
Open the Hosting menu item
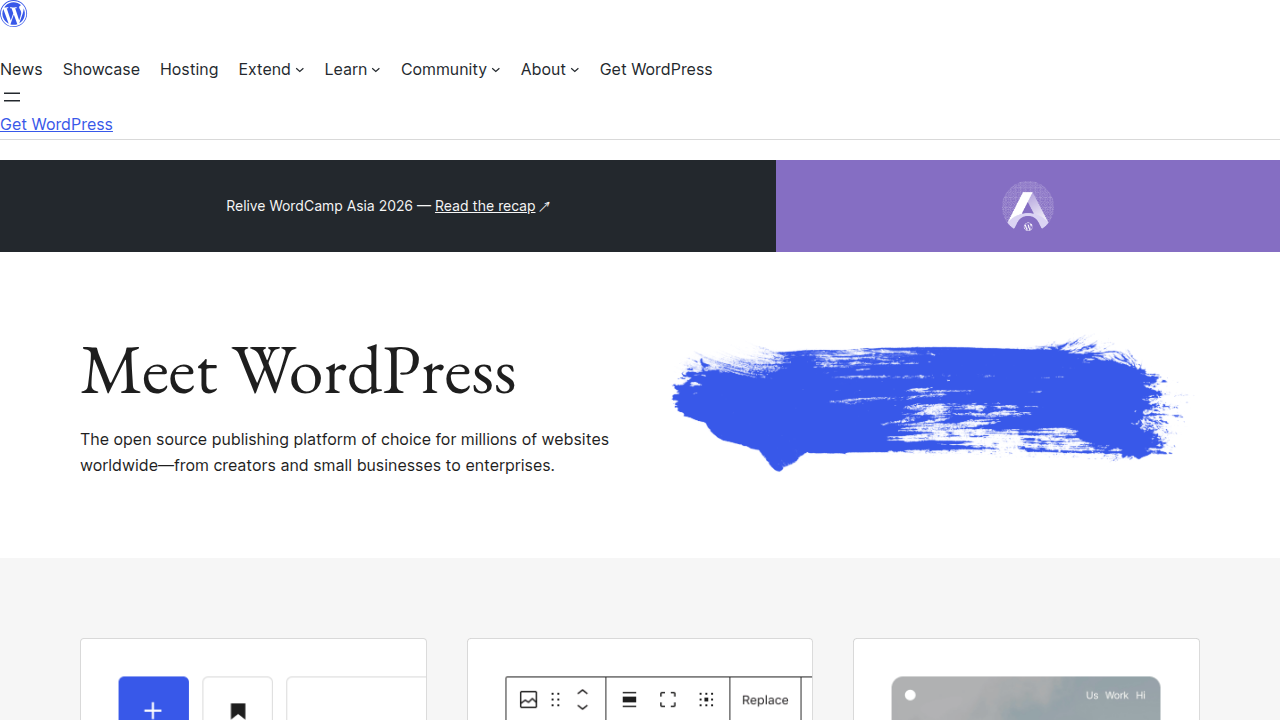click(189, 69)
